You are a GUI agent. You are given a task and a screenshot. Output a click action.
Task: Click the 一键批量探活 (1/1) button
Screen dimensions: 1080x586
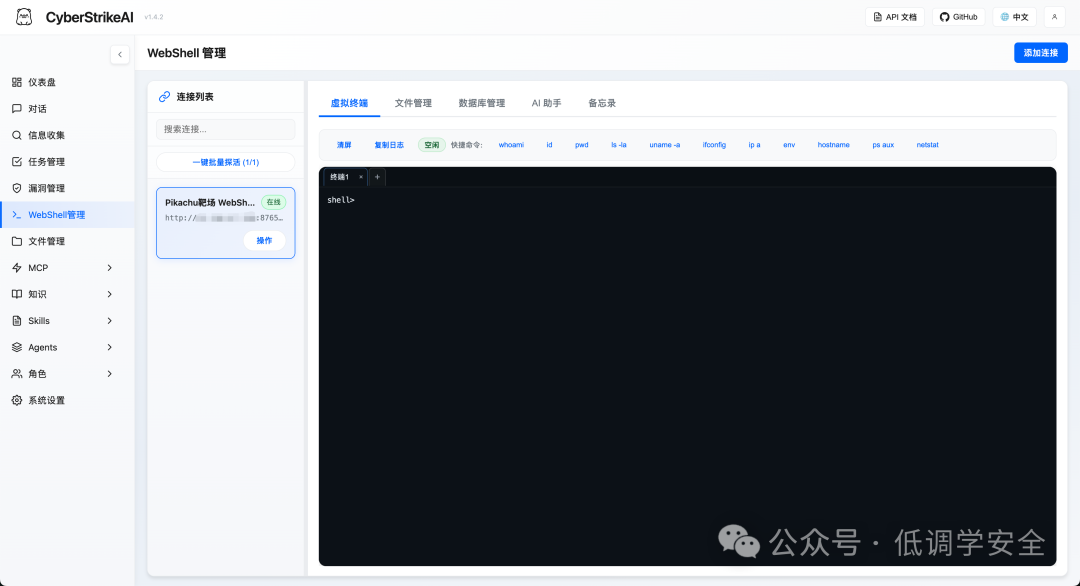point(226,163)
